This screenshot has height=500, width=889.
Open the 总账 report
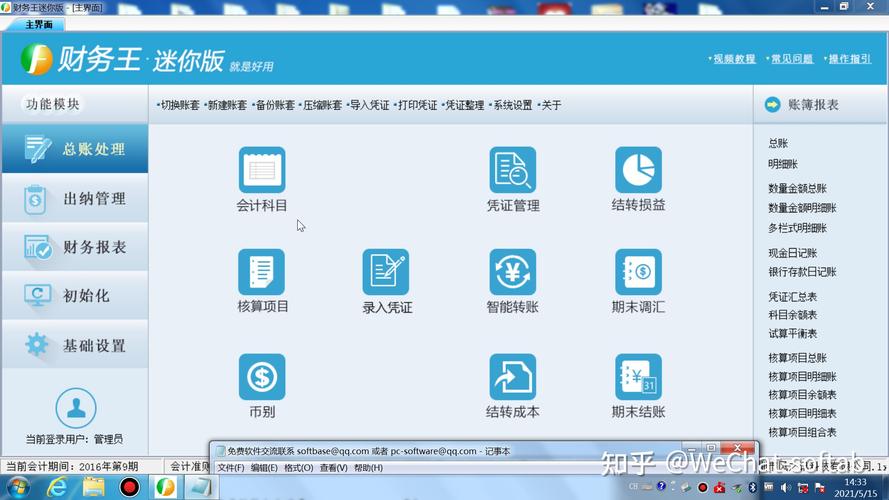(x=778, y=143)
